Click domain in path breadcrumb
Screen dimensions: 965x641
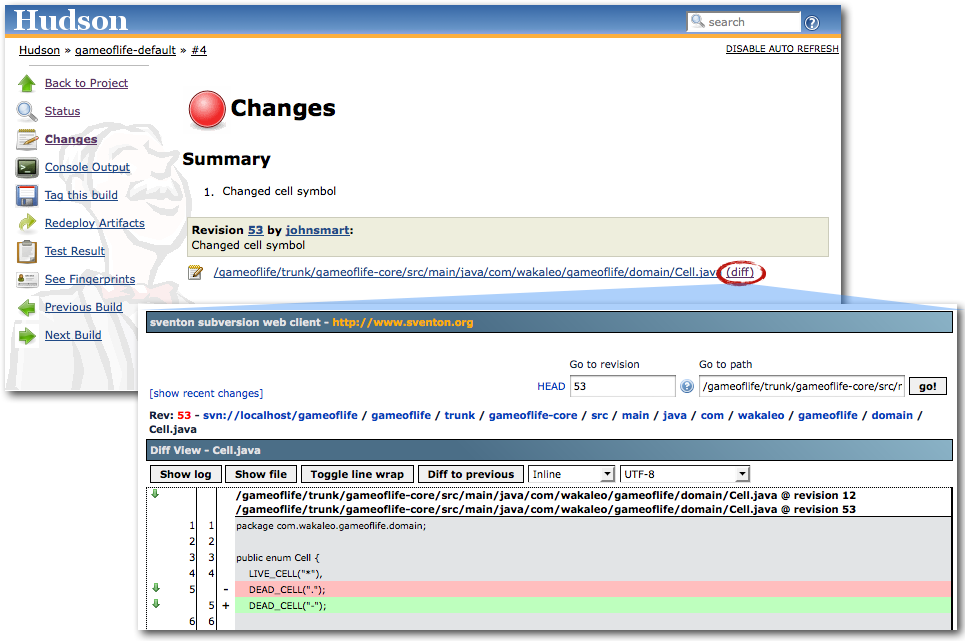click(892, 415)
